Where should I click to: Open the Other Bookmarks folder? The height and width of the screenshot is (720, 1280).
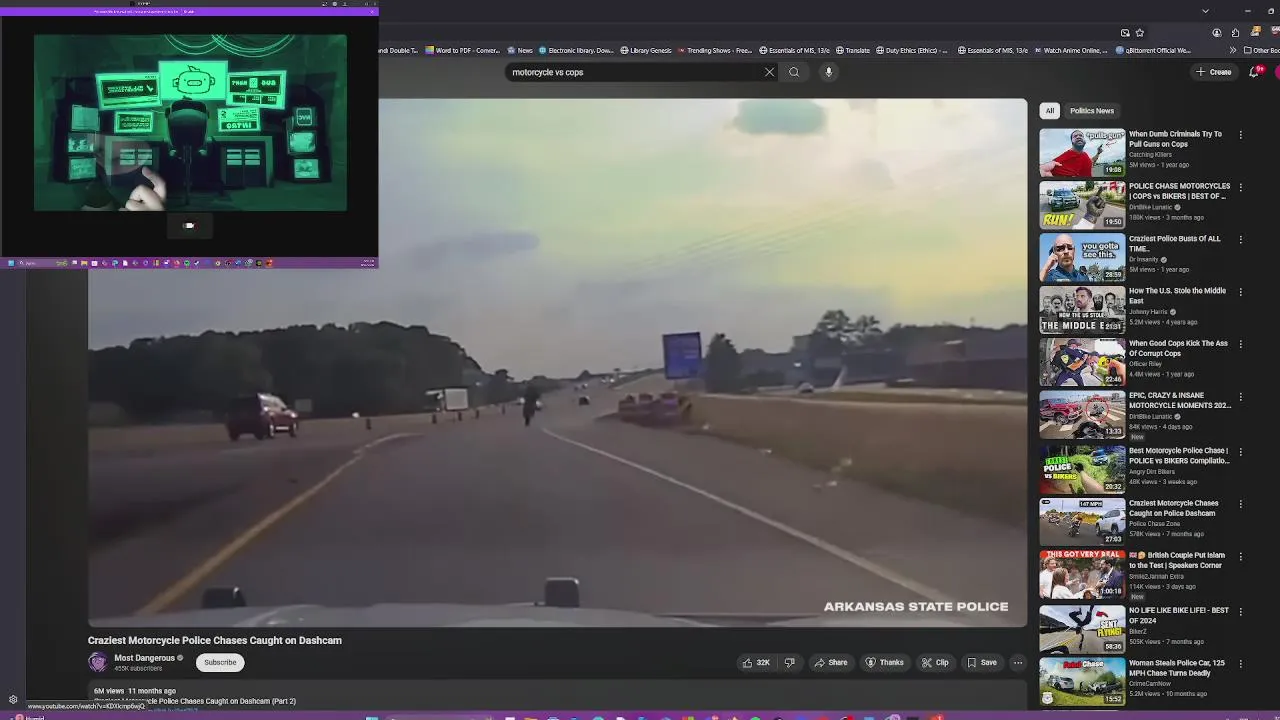coord(1262,50)
